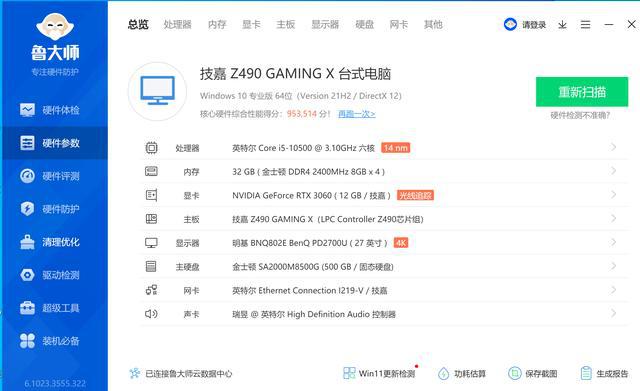
Task: Expand the 主板 row chevron
Action: tap(613, 218)
